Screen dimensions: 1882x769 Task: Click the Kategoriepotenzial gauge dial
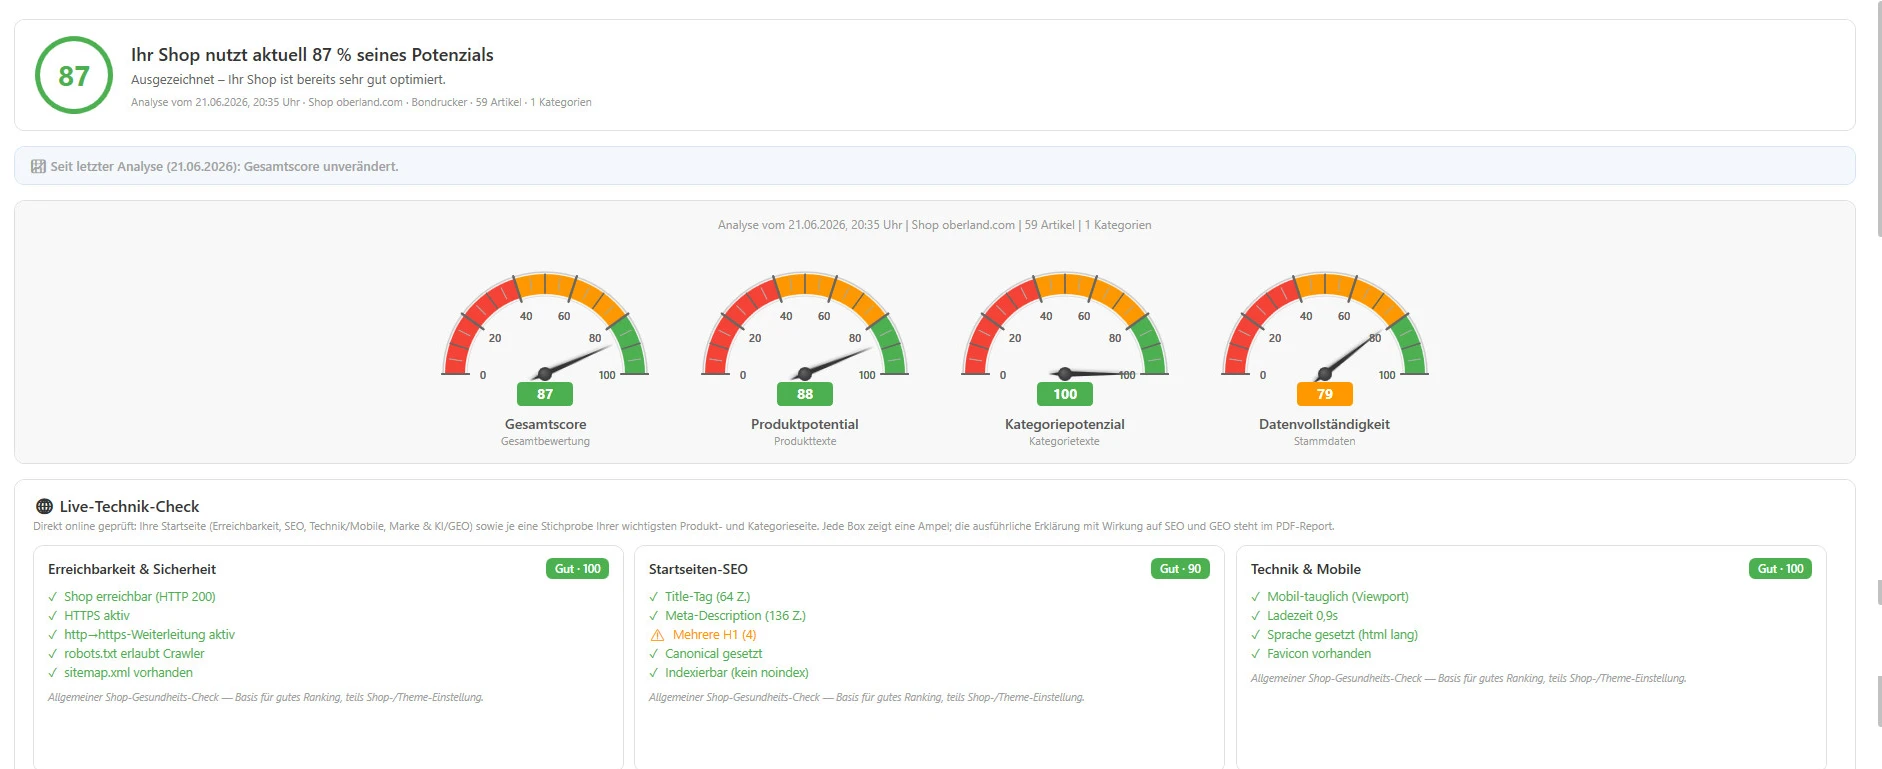[x=1065, y=327]
